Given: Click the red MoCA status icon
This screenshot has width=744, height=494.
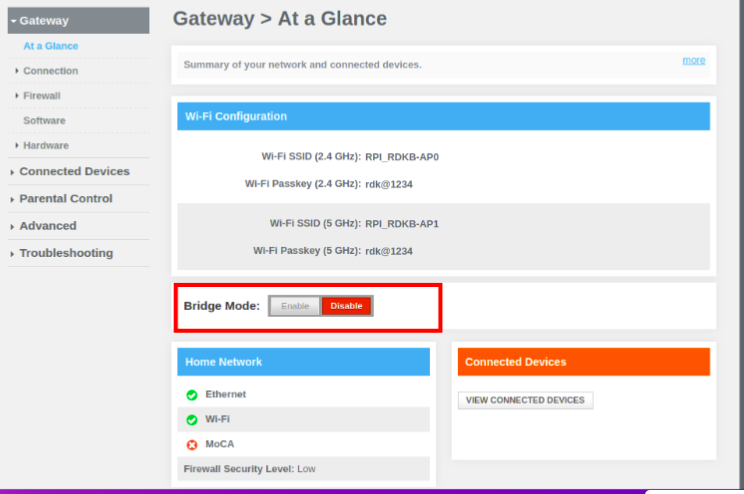Looking at the screenshot, I should click(191, 444).
